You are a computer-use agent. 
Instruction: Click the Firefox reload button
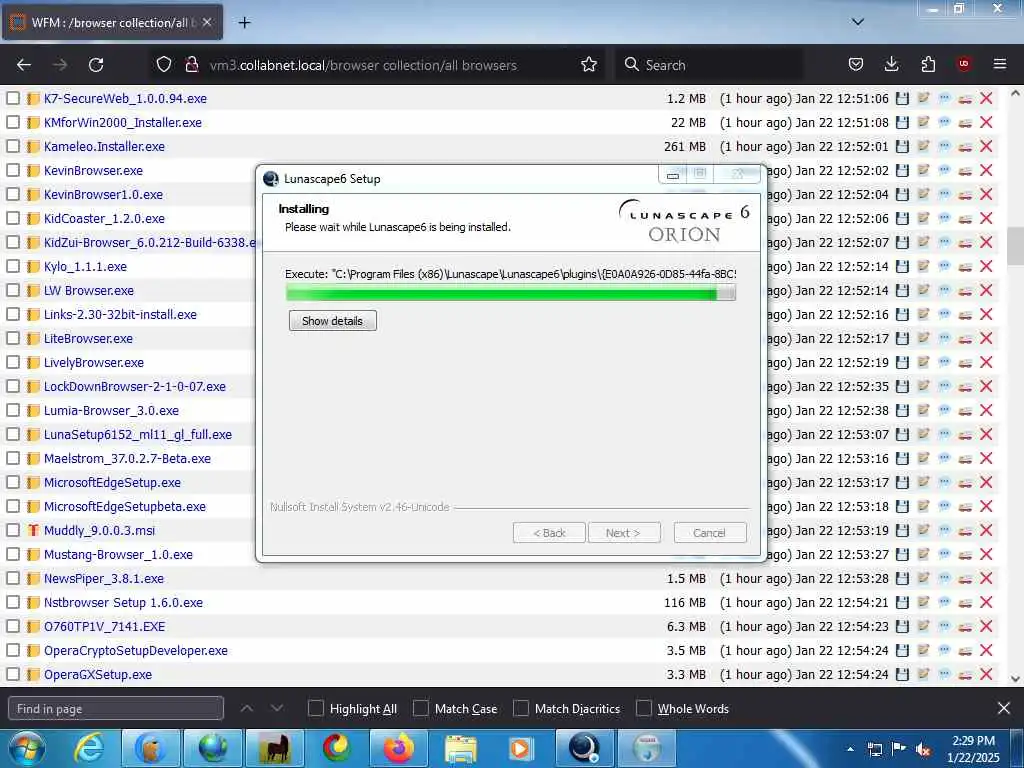(96, 65)
